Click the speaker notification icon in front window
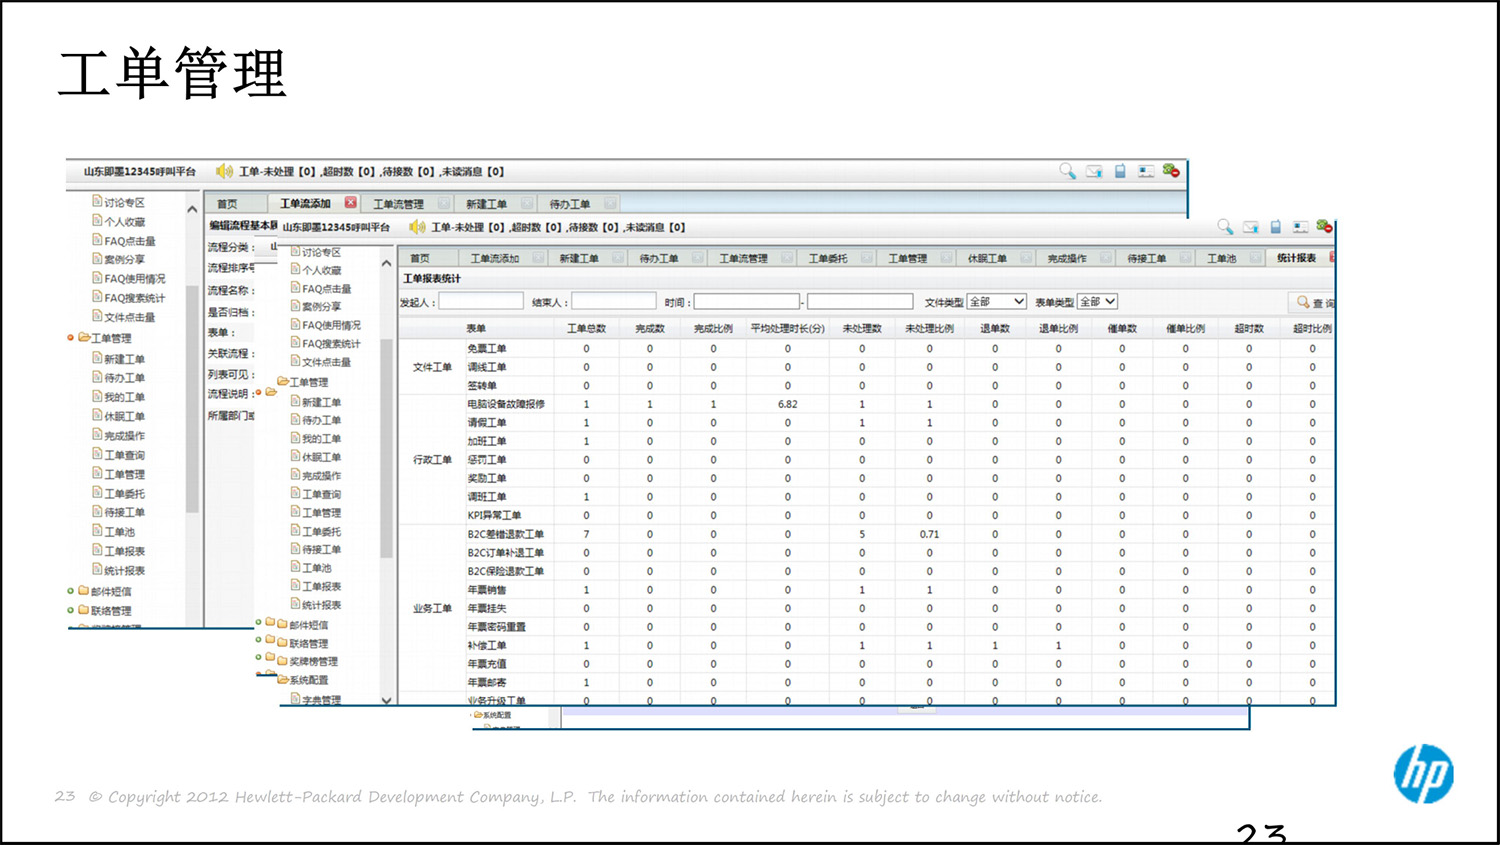This screenshot has width=1500, height=845. 418,227
